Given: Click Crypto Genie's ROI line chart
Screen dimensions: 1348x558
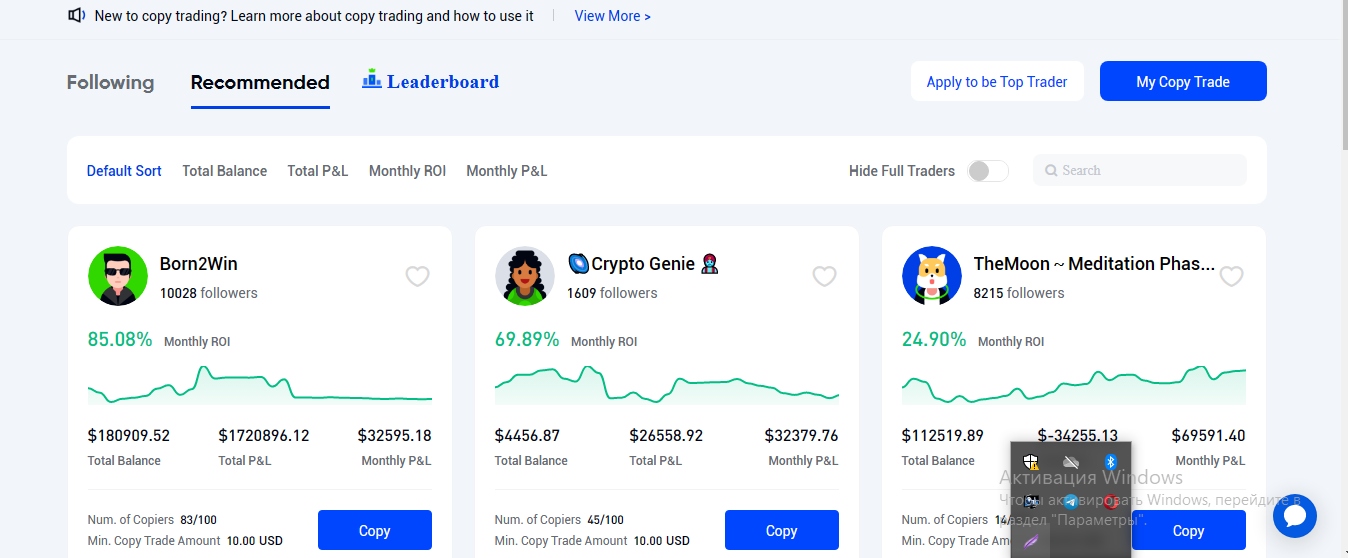Looking at the screenshot, I should point(667,385).
